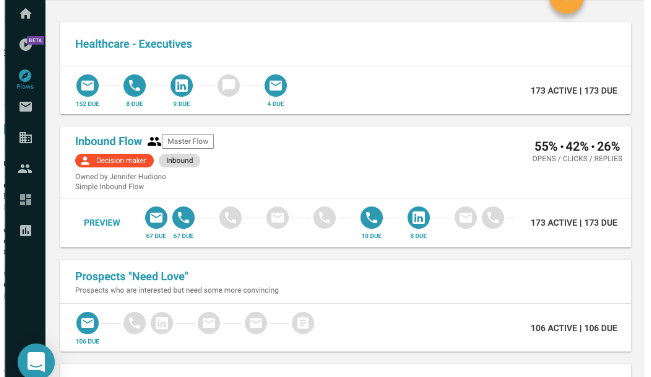651x377 pixels.
Task: Open the companies building icon in sidebar
Action: click(25, 137)
